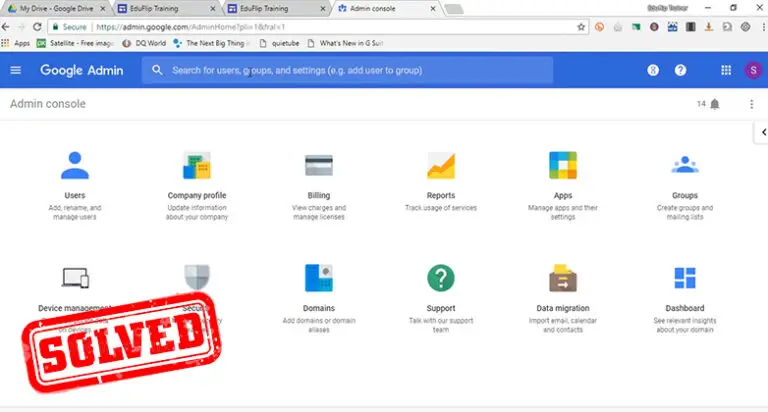Open The Next Big Thing bookmark
Screen dimensions: 768x412
point(211,43)
